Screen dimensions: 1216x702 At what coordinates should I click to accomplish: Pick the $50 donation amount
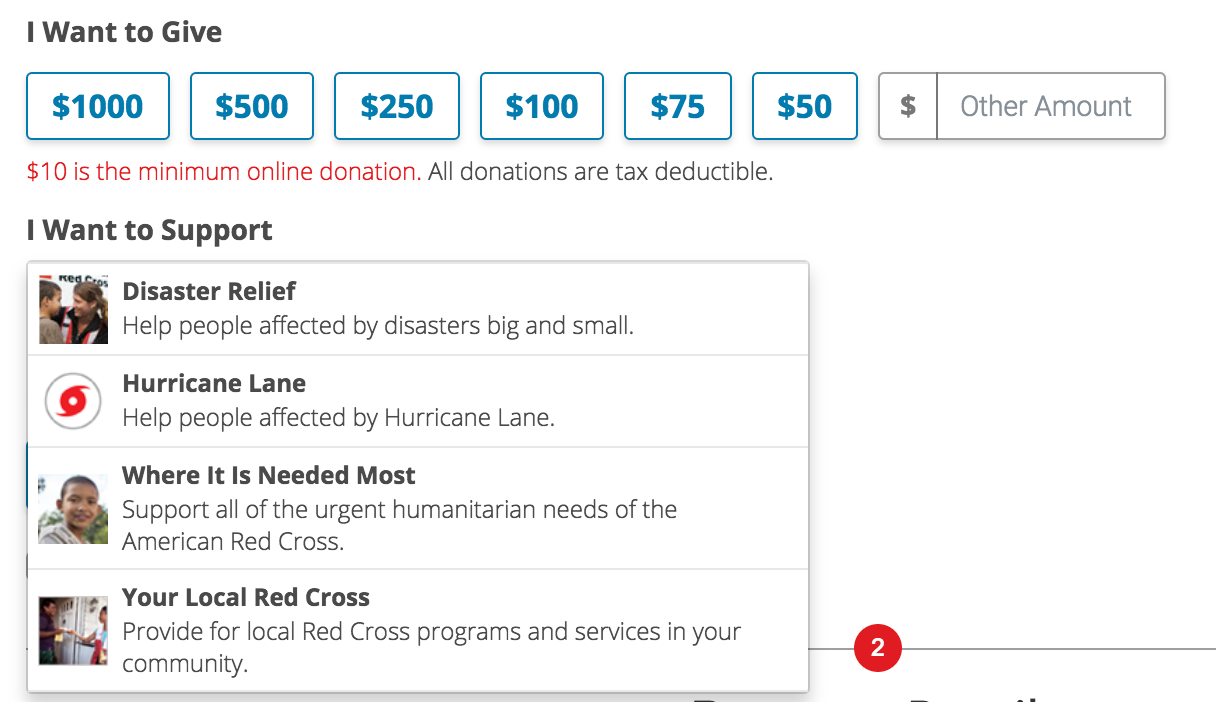point(805,106)
